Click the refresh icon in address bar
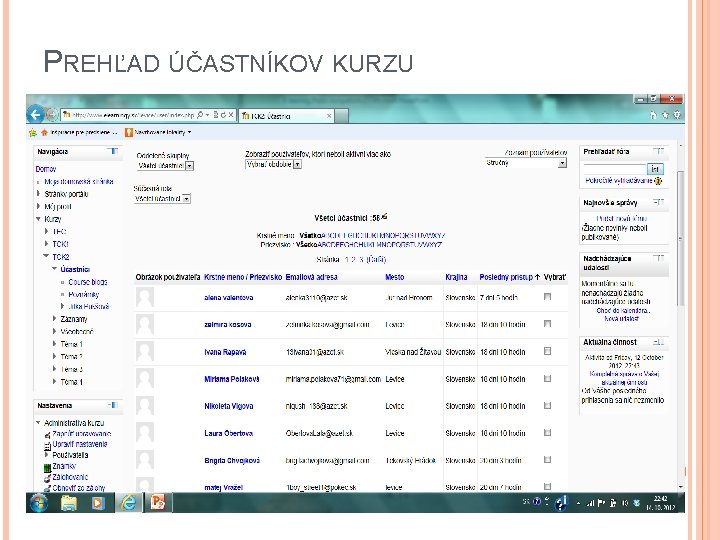This screenshot has height=540, width=720. coord(224,115)
